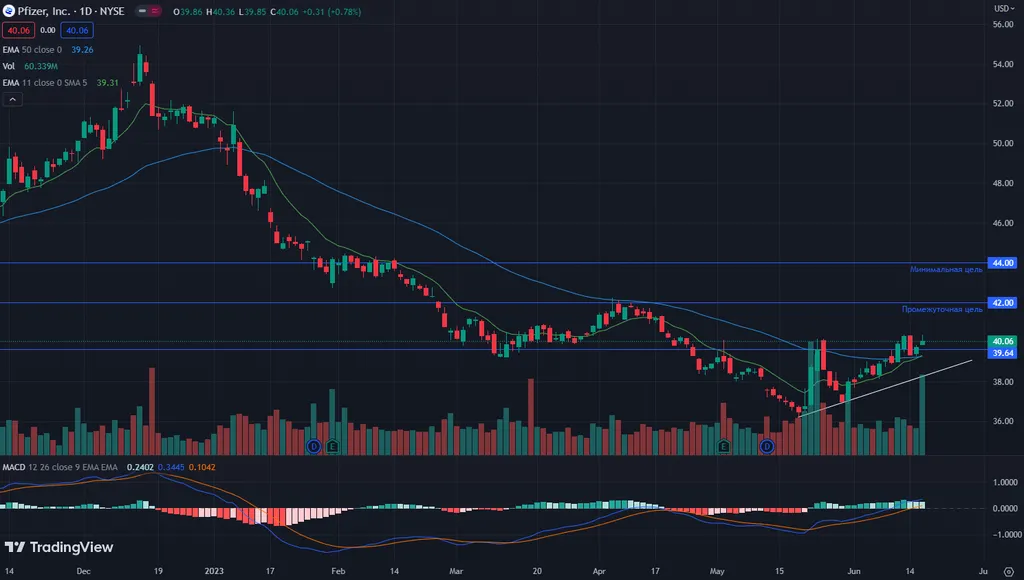
Task: Click the Pfizer logo icon beside the symbol name
Action: [9, 10]
